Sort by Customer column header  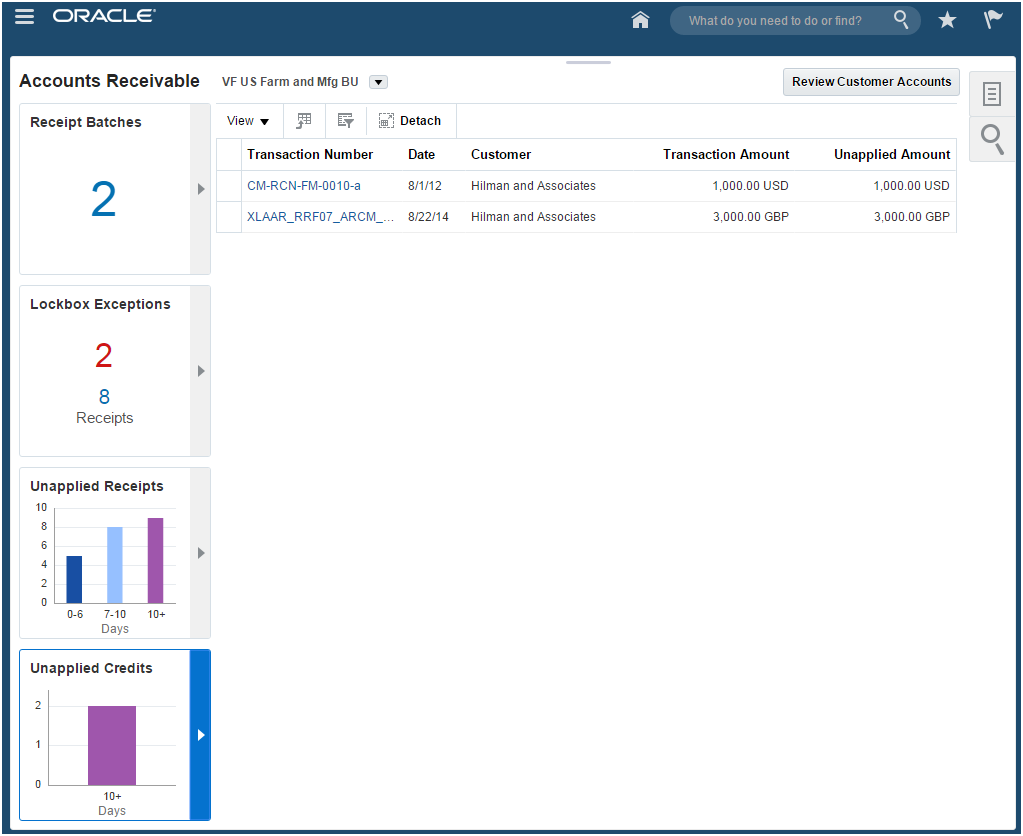[x=501, y=155]
